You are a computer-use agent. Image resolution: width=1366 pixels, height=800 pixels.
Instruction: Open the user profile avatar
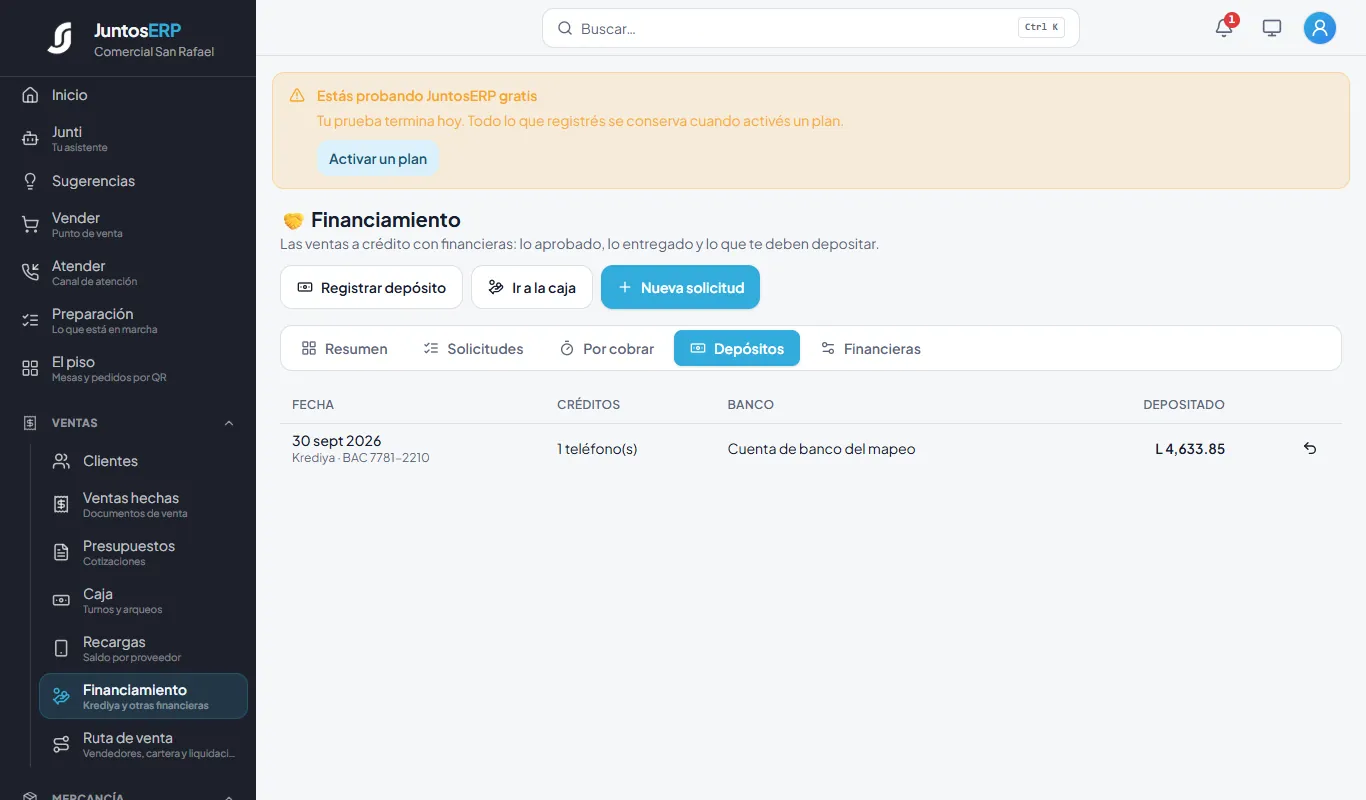click(x=1320, y=28)
